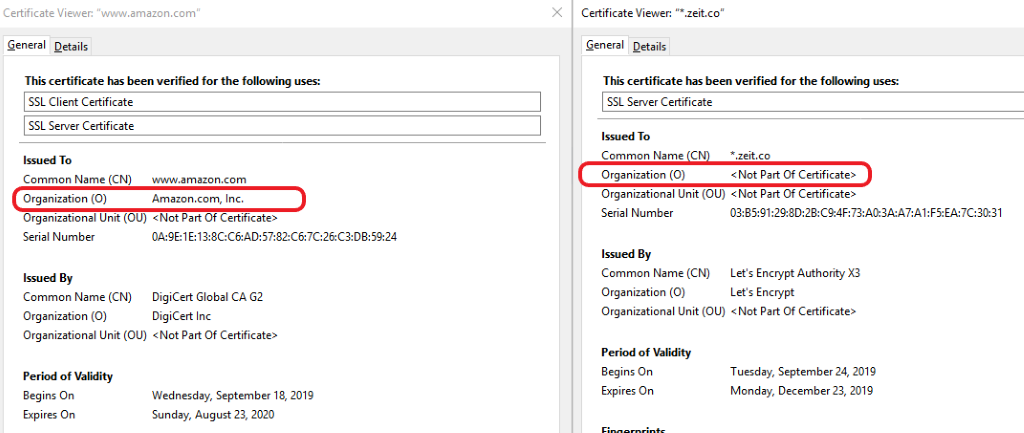The width and height of the screenshot is (1024, 433).
Task: Click common name value *.zeit.co
Action: 750,155
